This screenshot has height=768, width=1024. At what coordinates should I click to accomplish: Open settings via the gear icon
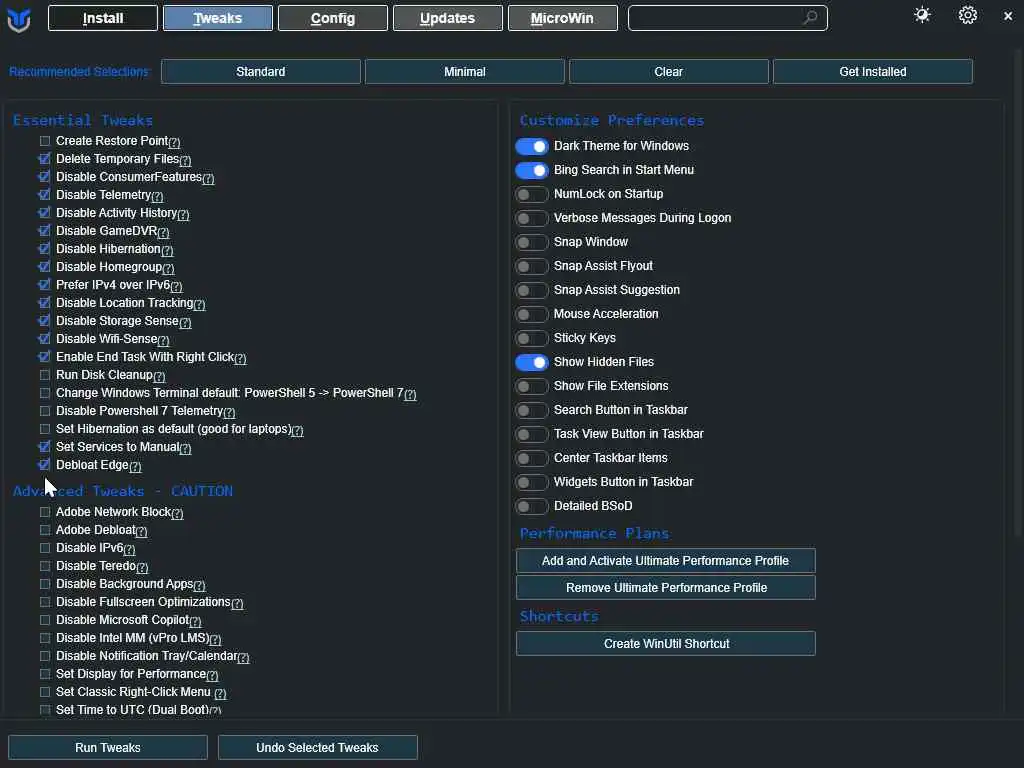967,16
